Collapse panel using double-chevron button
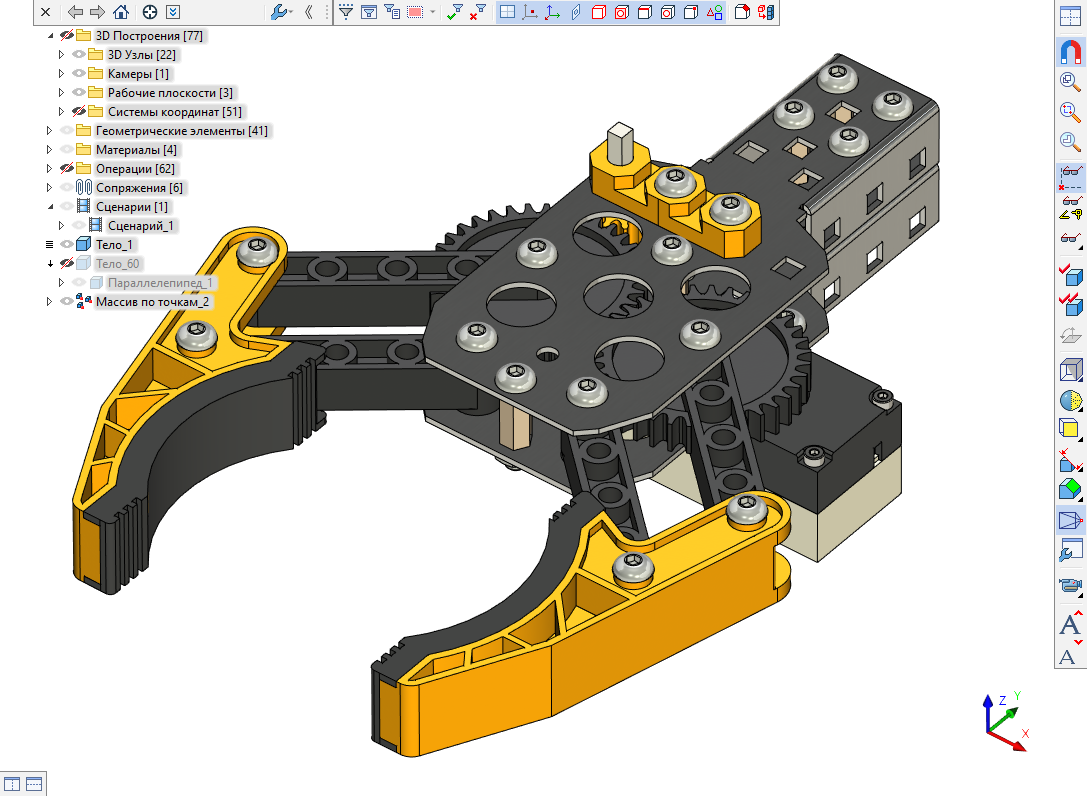Screen dimensions: 1087x796 [309, 13]
